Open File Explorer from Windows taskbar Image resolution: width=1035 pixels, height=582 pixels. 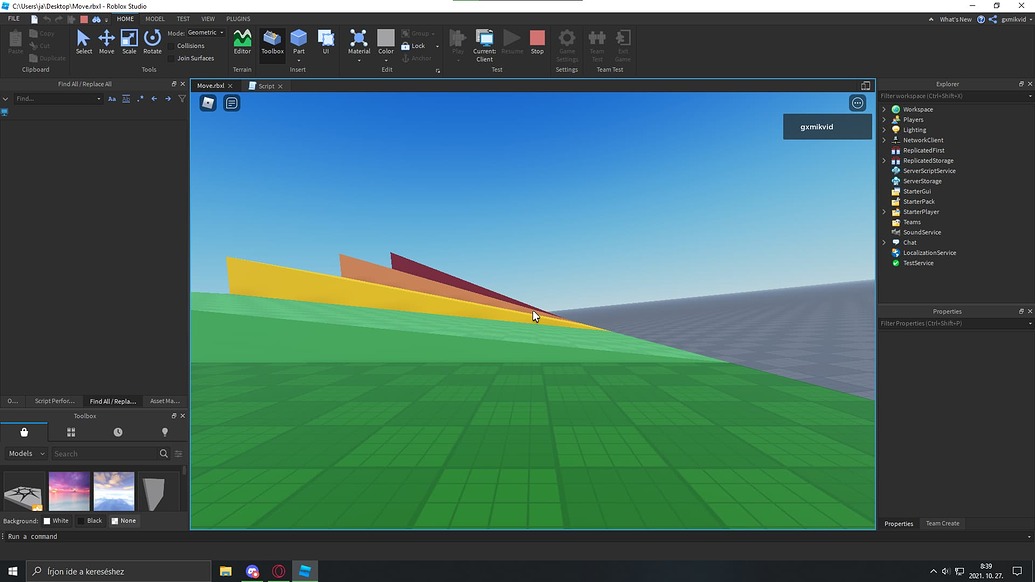[226, 571]
